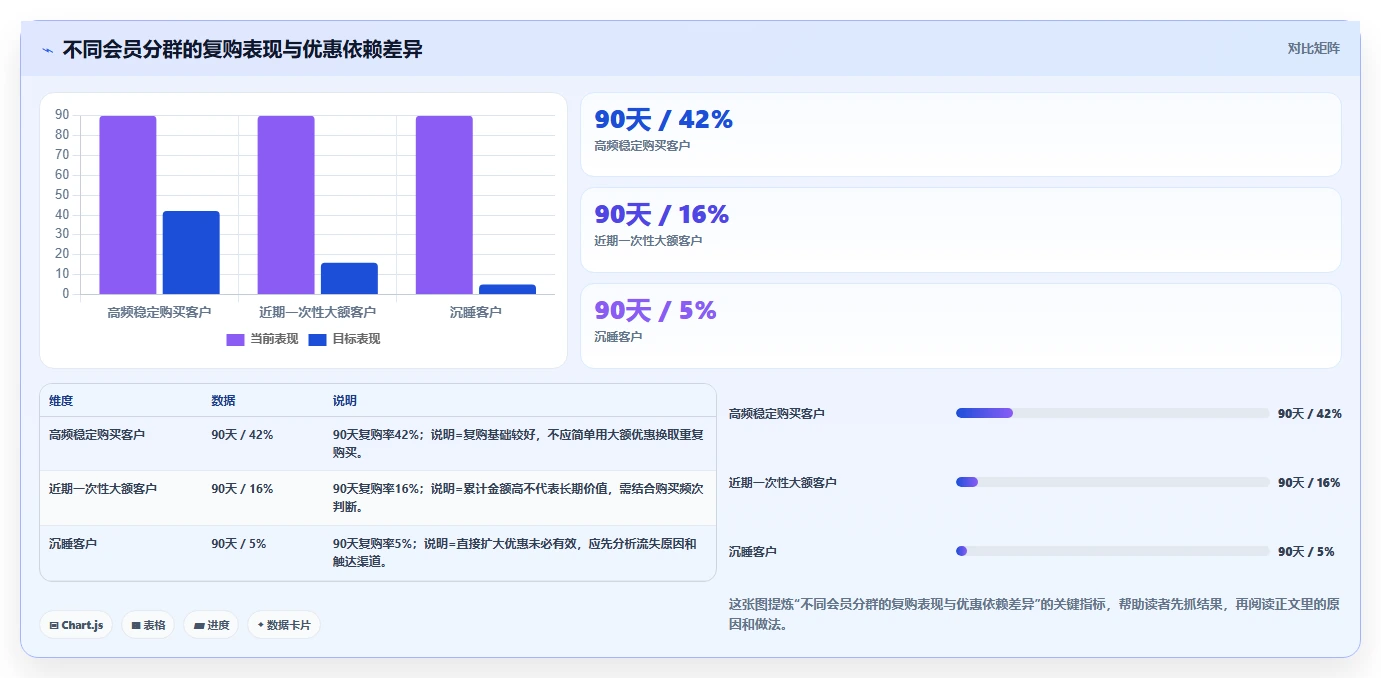Image resolution: width=1381 pixels, height=678 pixels.
Task: Click the 数据 column header
Action: 223,401
